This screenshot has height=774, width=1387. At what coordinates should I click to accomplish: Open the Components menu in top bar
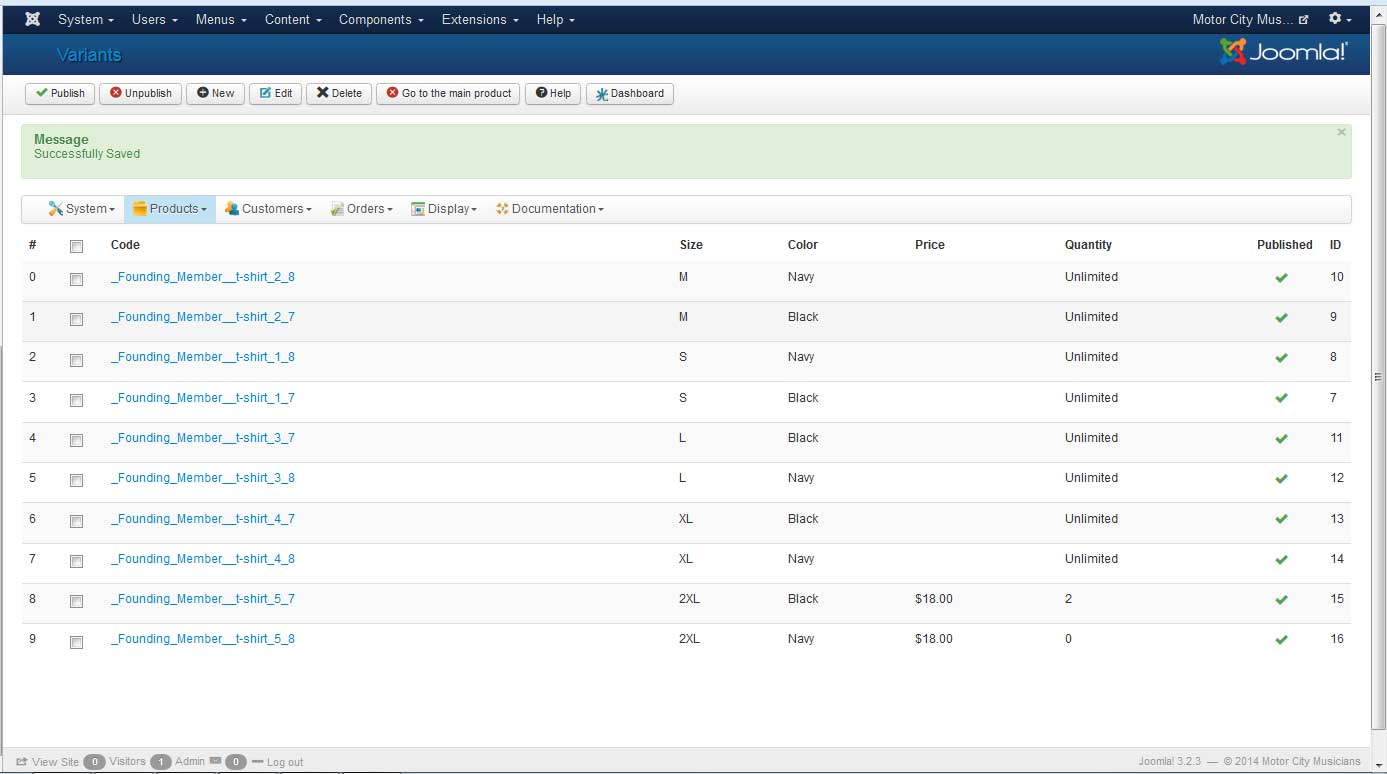381,19
